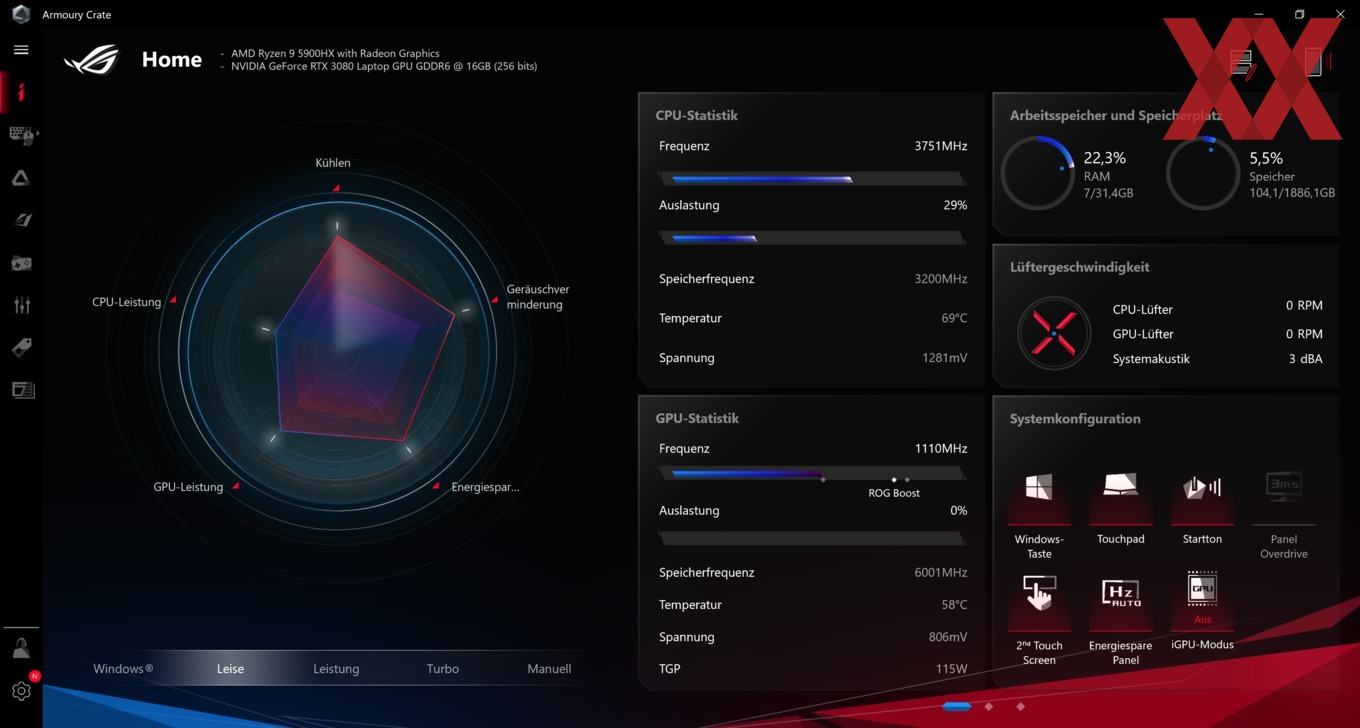Screen dimensions: 1360x728
Task: Click the RAM usage circular gauge
Action: click(1038, 172)
